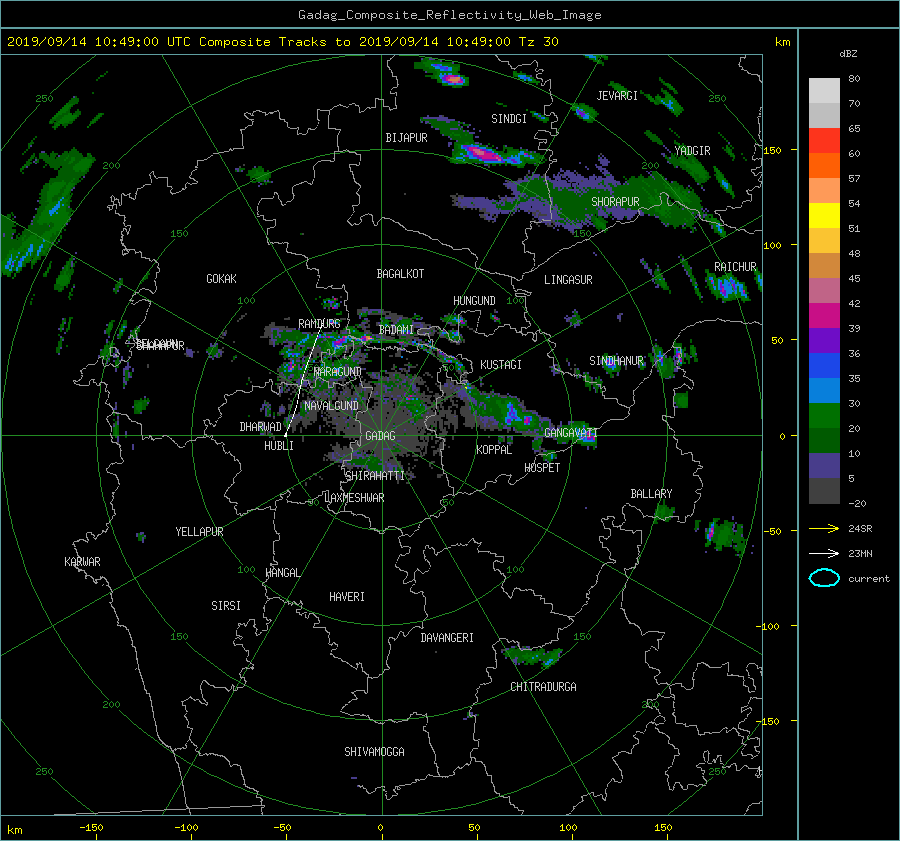The width and height of the screenshot is (900, 841).
Task: Click the 'km' label at bottom-left axis
Action: click(14, 830)
